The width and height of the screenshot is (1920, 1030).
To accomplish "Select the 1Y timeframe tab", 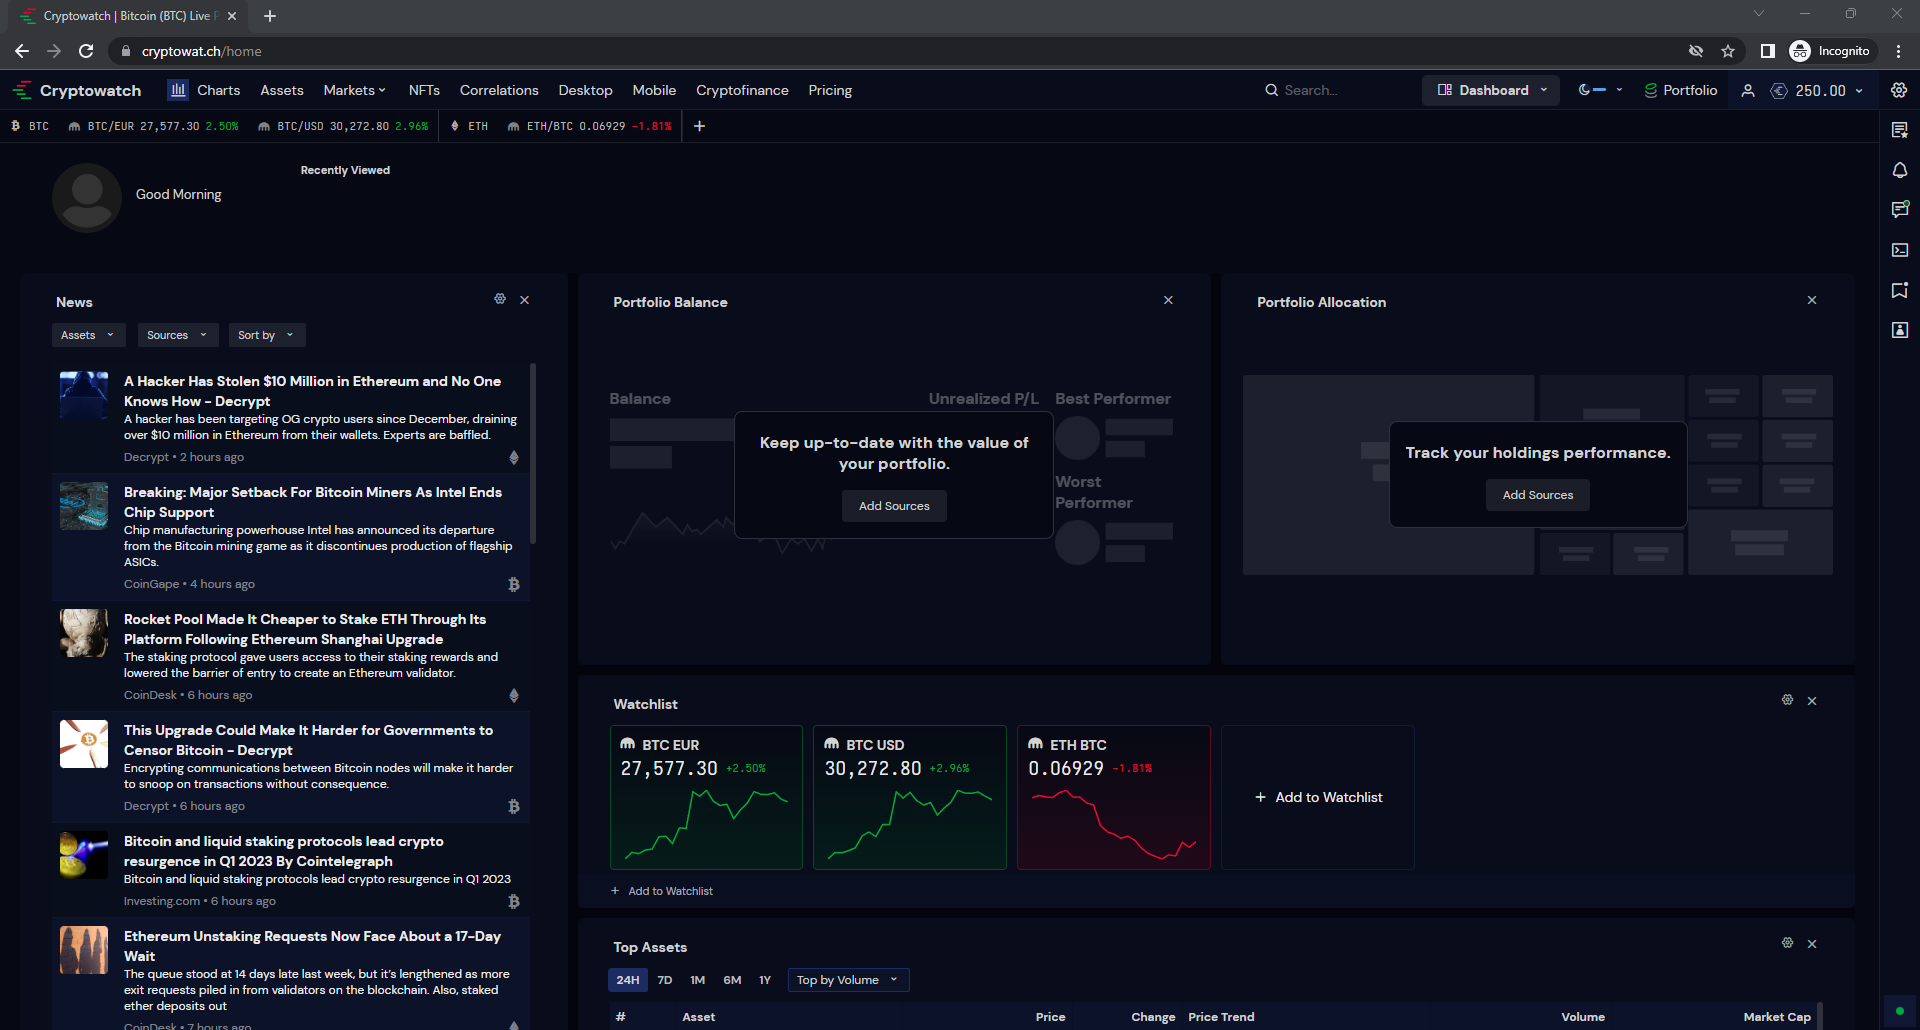I will click(x=765, y=980).
